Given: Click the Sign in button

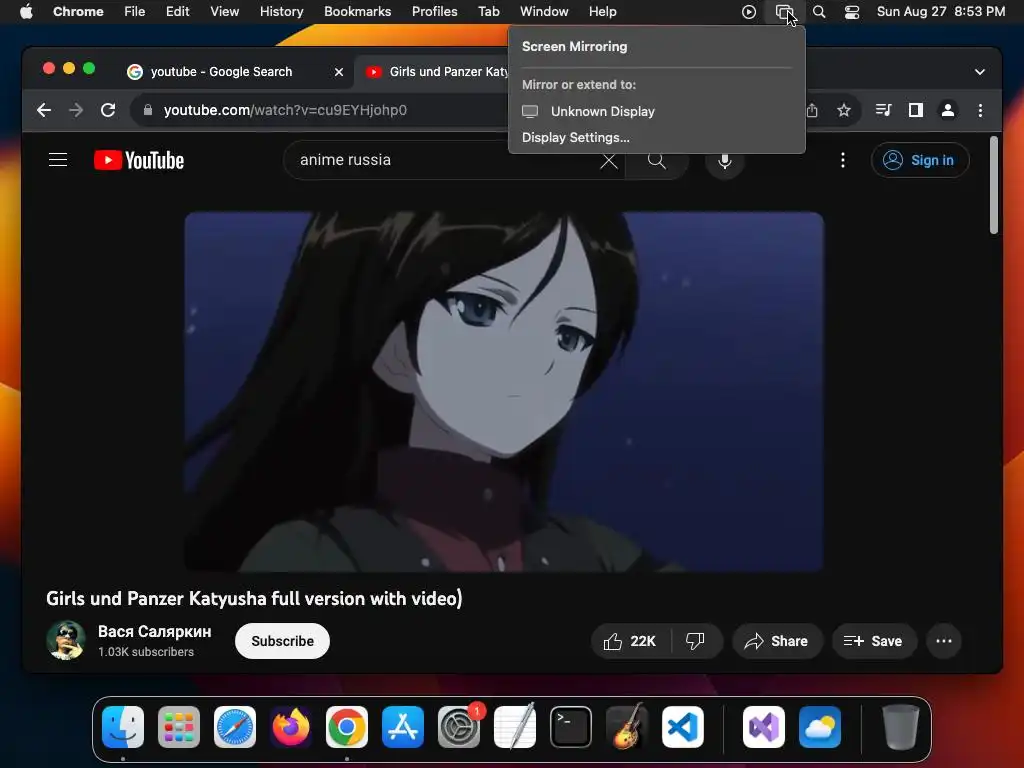Looking at the screenshot, I should tap(920, 160).
